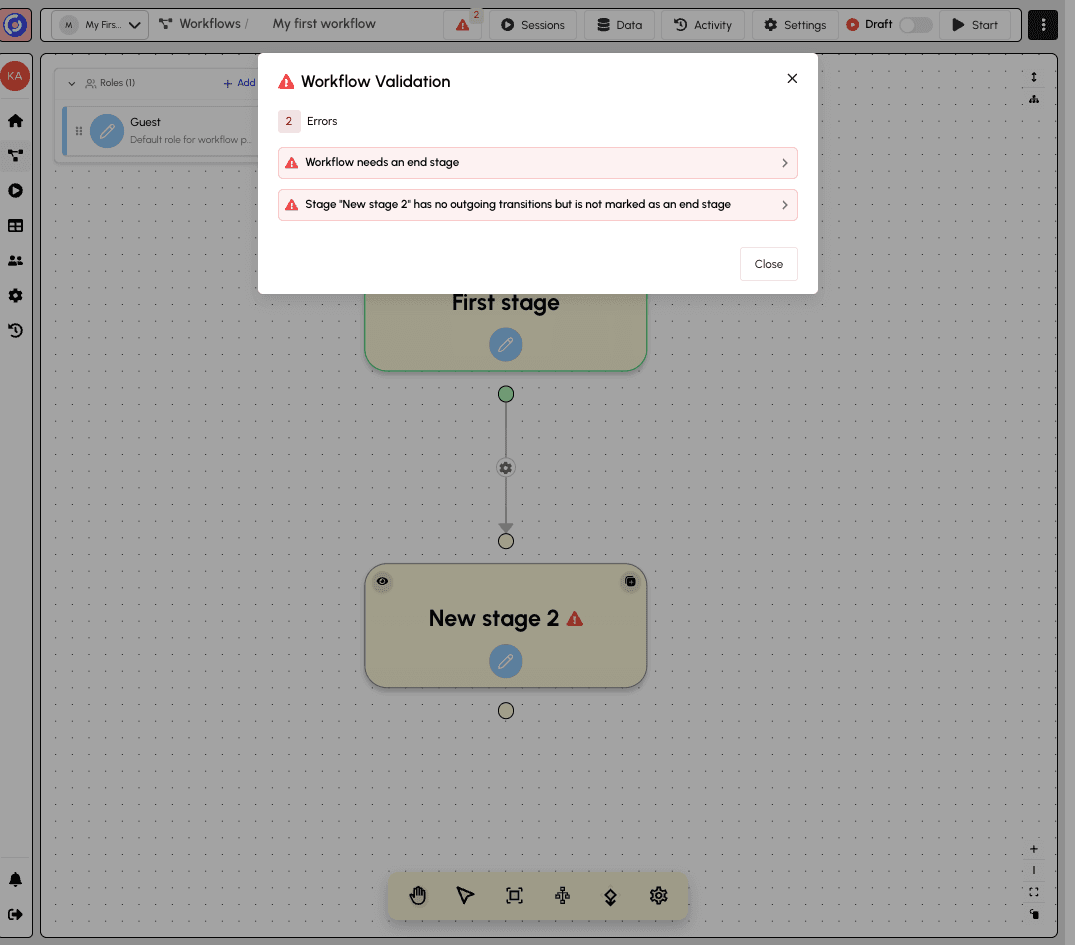Screen dimensions: 1075x945
Task: Click the transition gear between the two stages
Action: click(506, 467)
